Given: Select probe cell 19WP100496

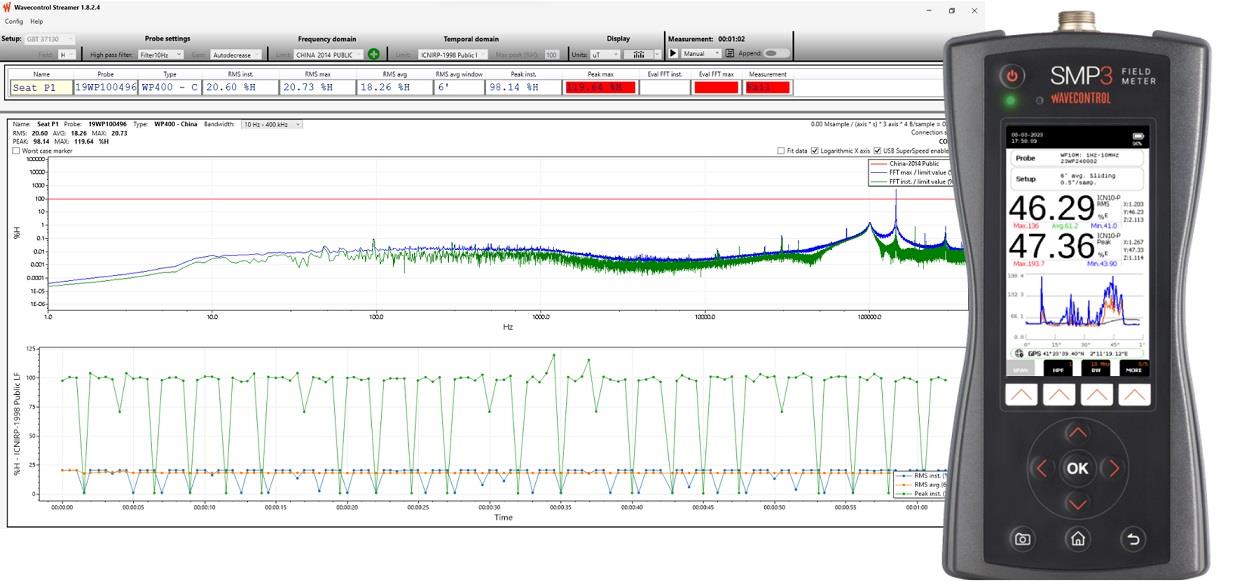Looking at the screenshot, I should point(105,88).
